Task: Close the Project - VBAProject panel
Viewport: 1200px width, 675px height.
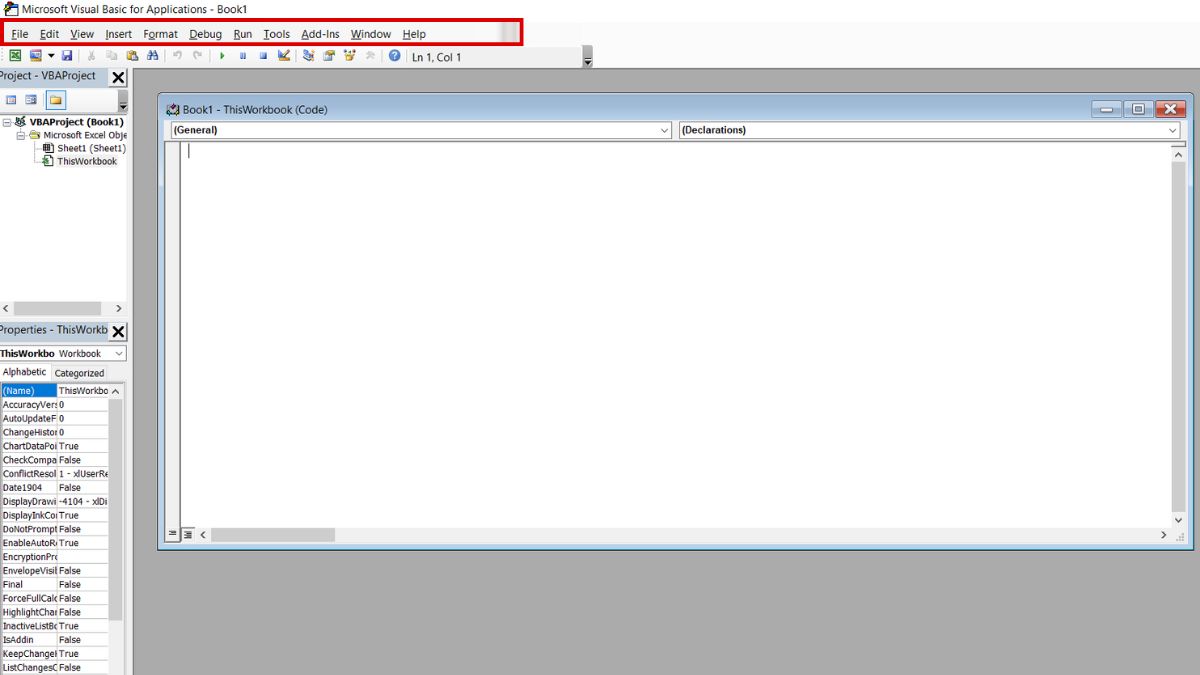Action: click(118, 77)
